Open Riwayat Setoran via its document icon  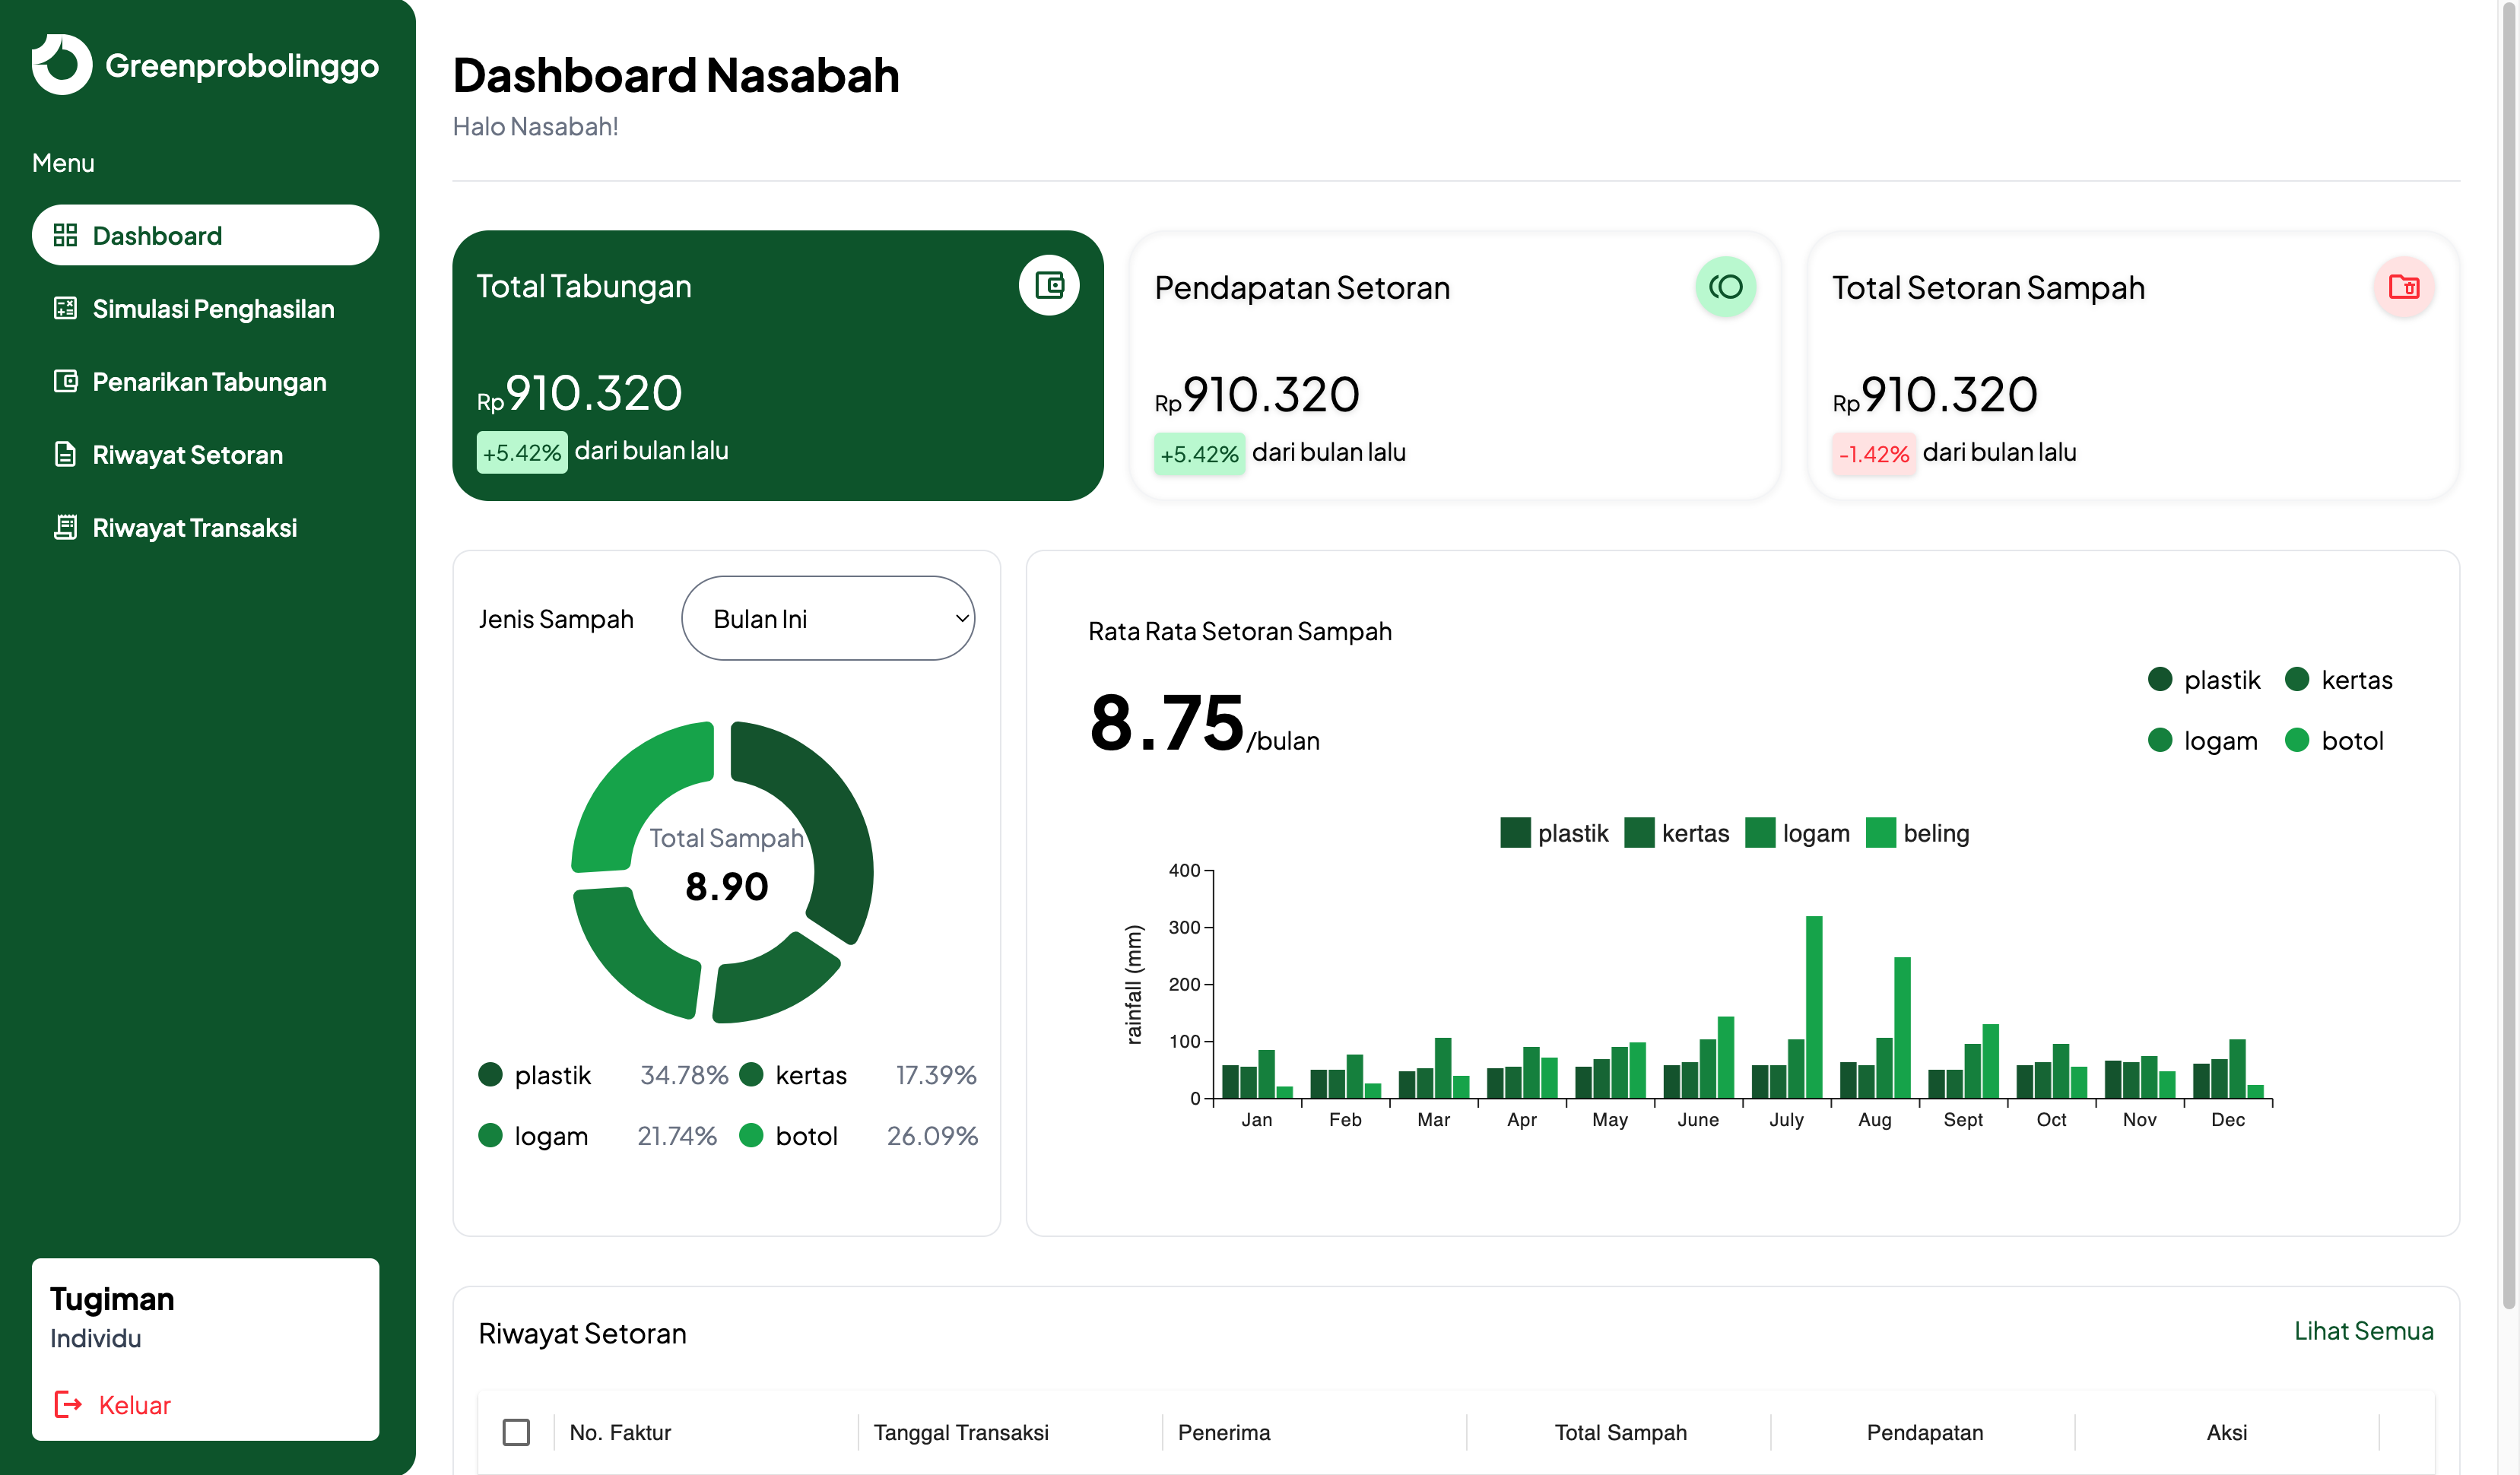[x=65, y=454]
